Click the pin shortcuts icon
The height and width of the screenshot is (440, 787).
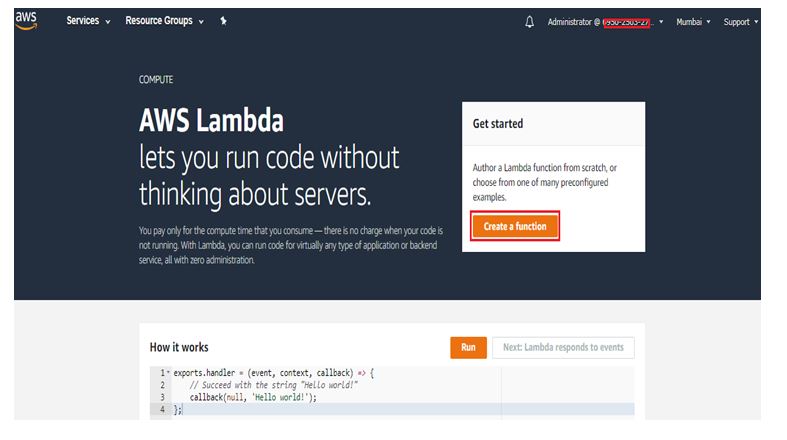pos(223,21)
